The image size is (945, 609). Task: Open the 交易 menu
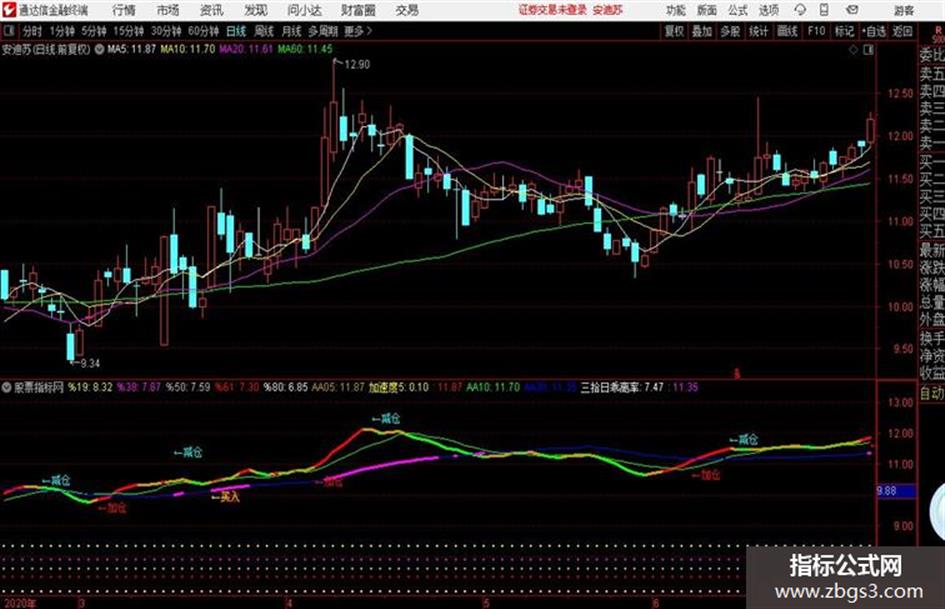407,10
